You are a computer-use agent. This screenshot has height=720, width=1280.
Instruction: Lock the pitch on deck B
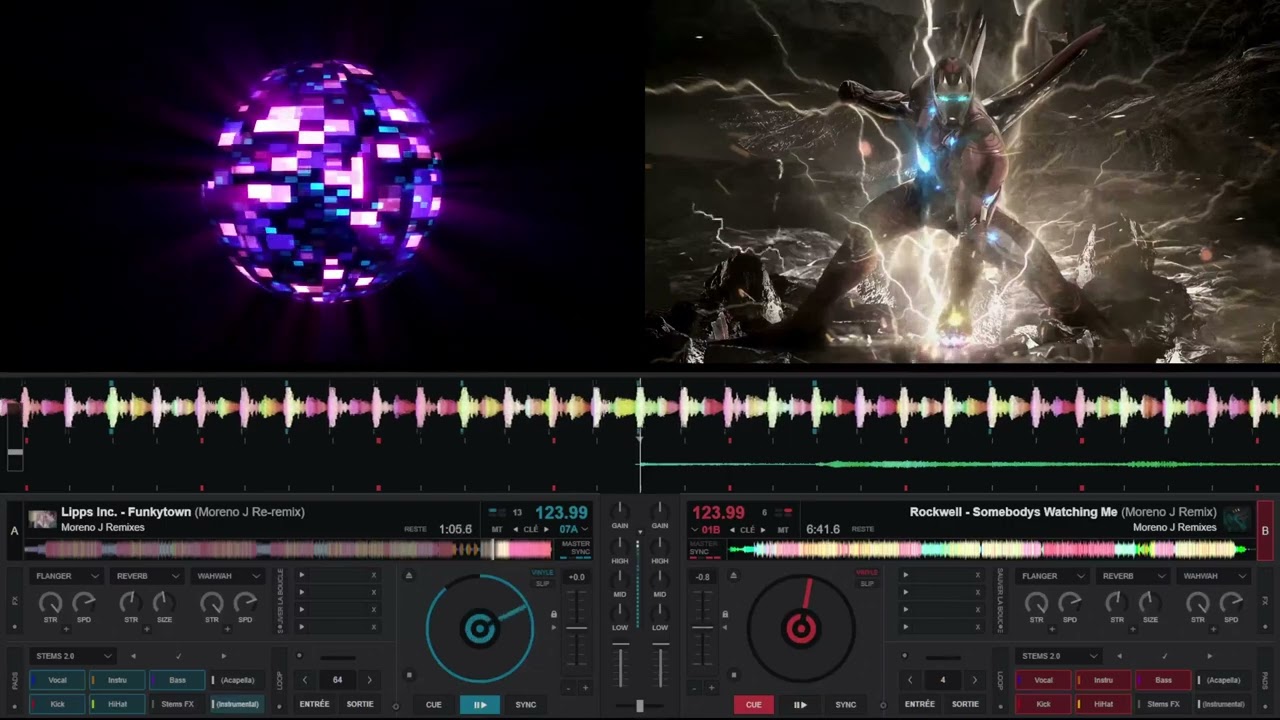(x=725, y=614)
